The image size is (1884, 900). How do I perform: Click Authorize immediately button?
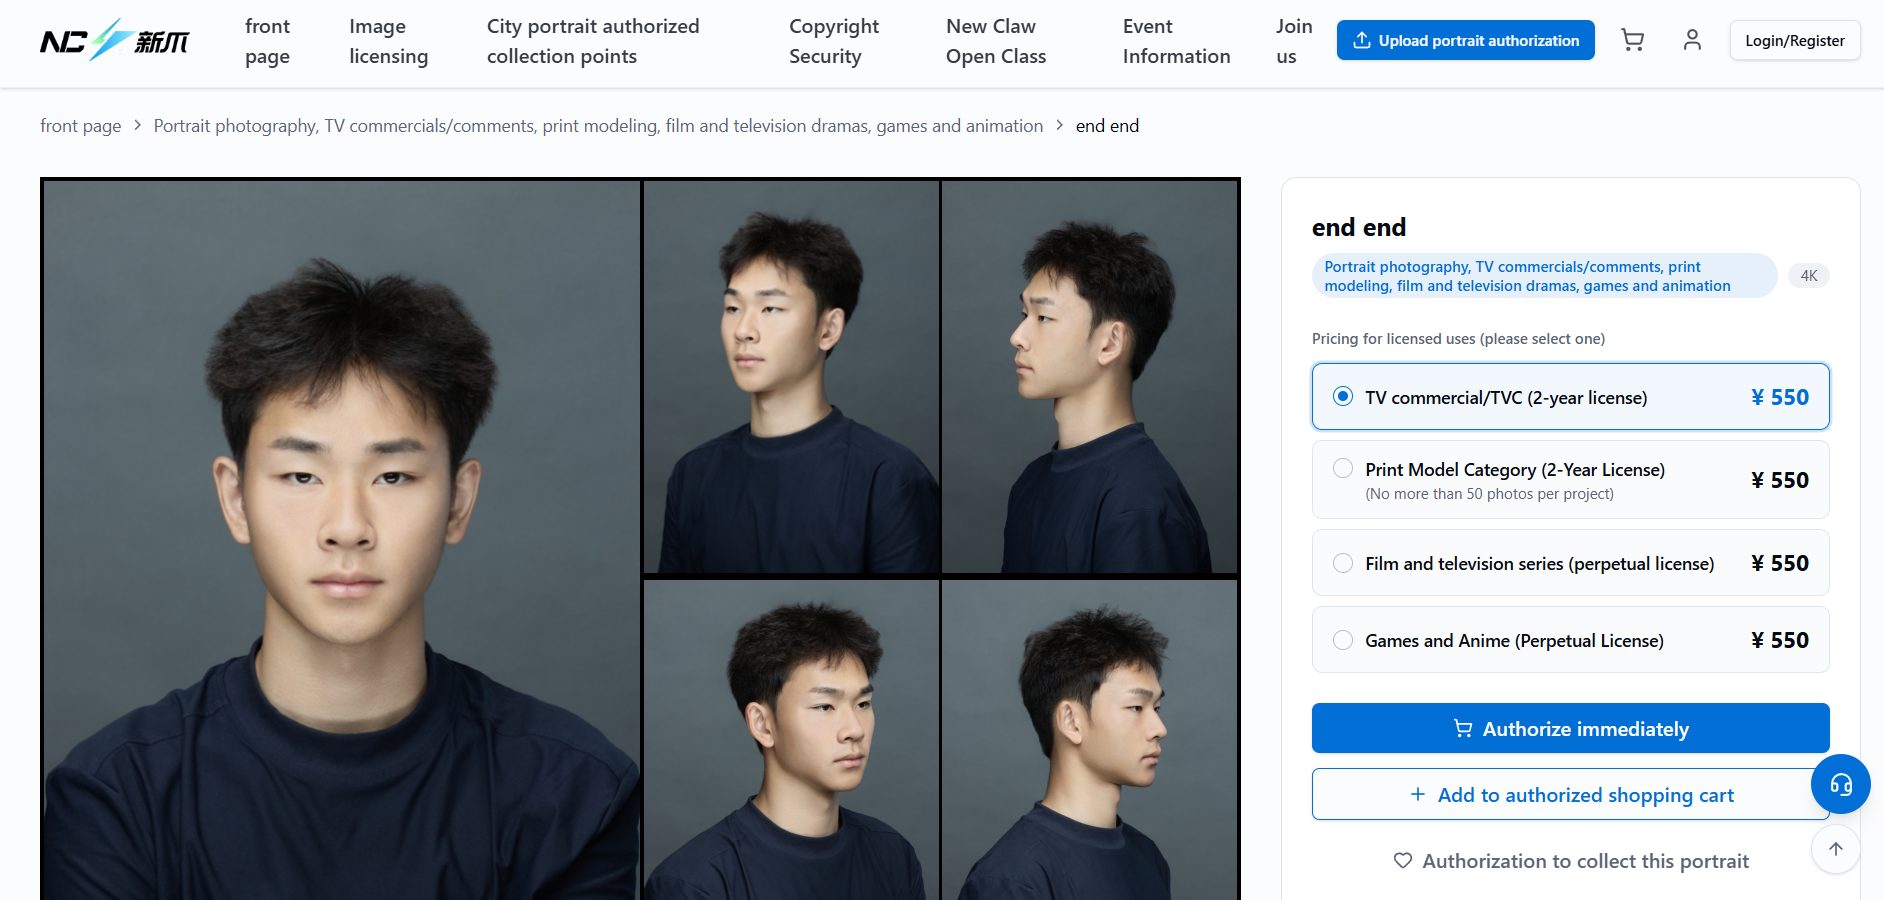1570,728
